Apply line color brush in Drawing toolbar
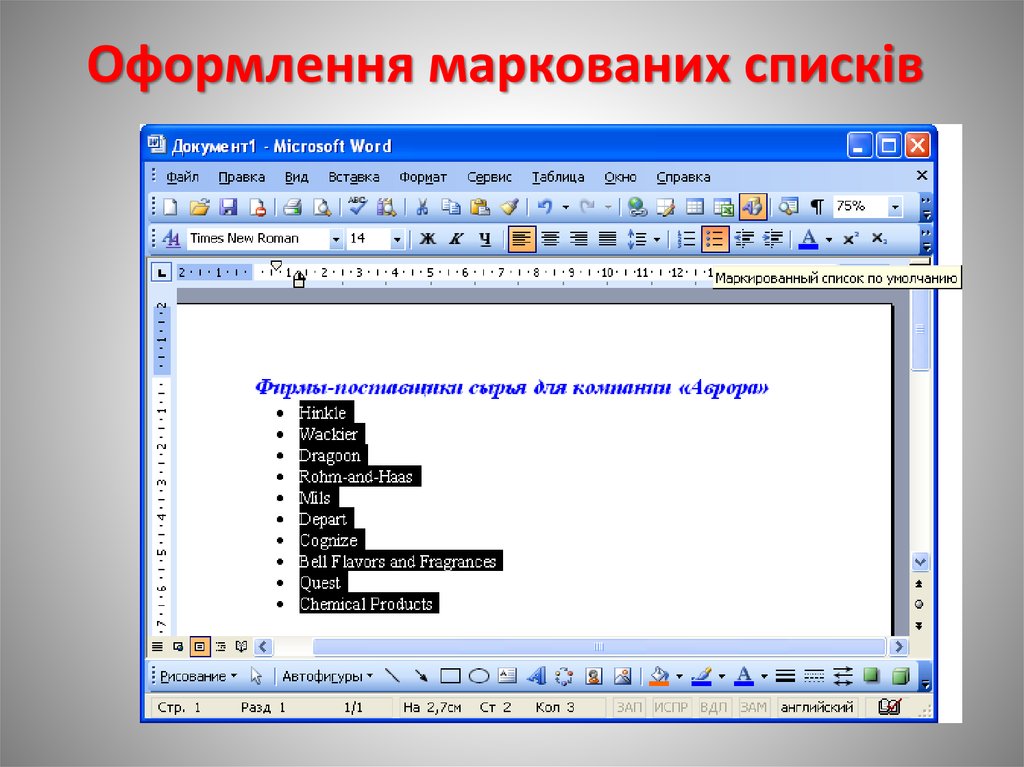 (701, 676)
